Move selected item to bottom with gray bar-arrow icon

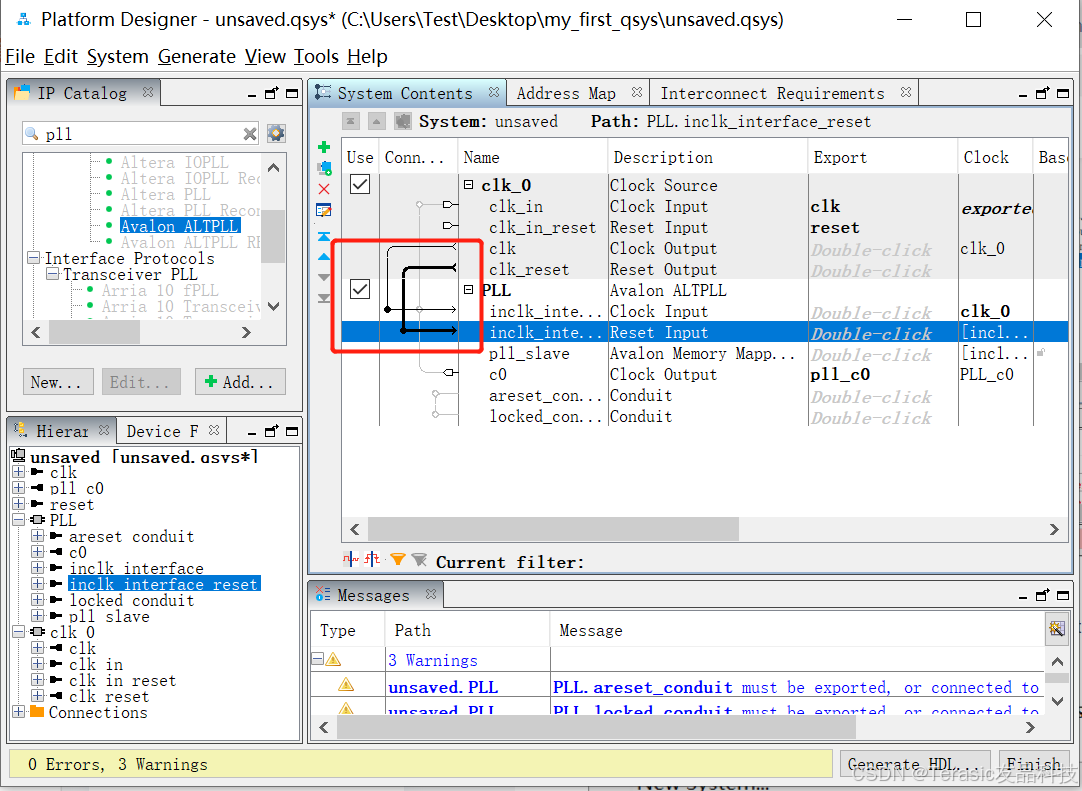[324, 298]
